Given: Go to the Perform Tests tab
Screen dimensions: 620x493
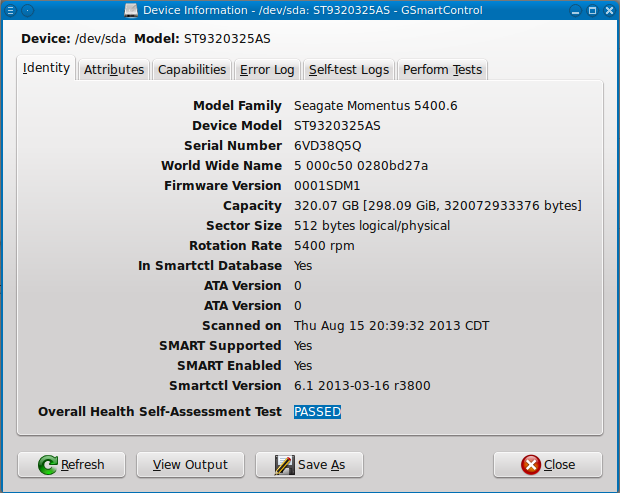Looking at the screenshot, I should click(442, 70).
